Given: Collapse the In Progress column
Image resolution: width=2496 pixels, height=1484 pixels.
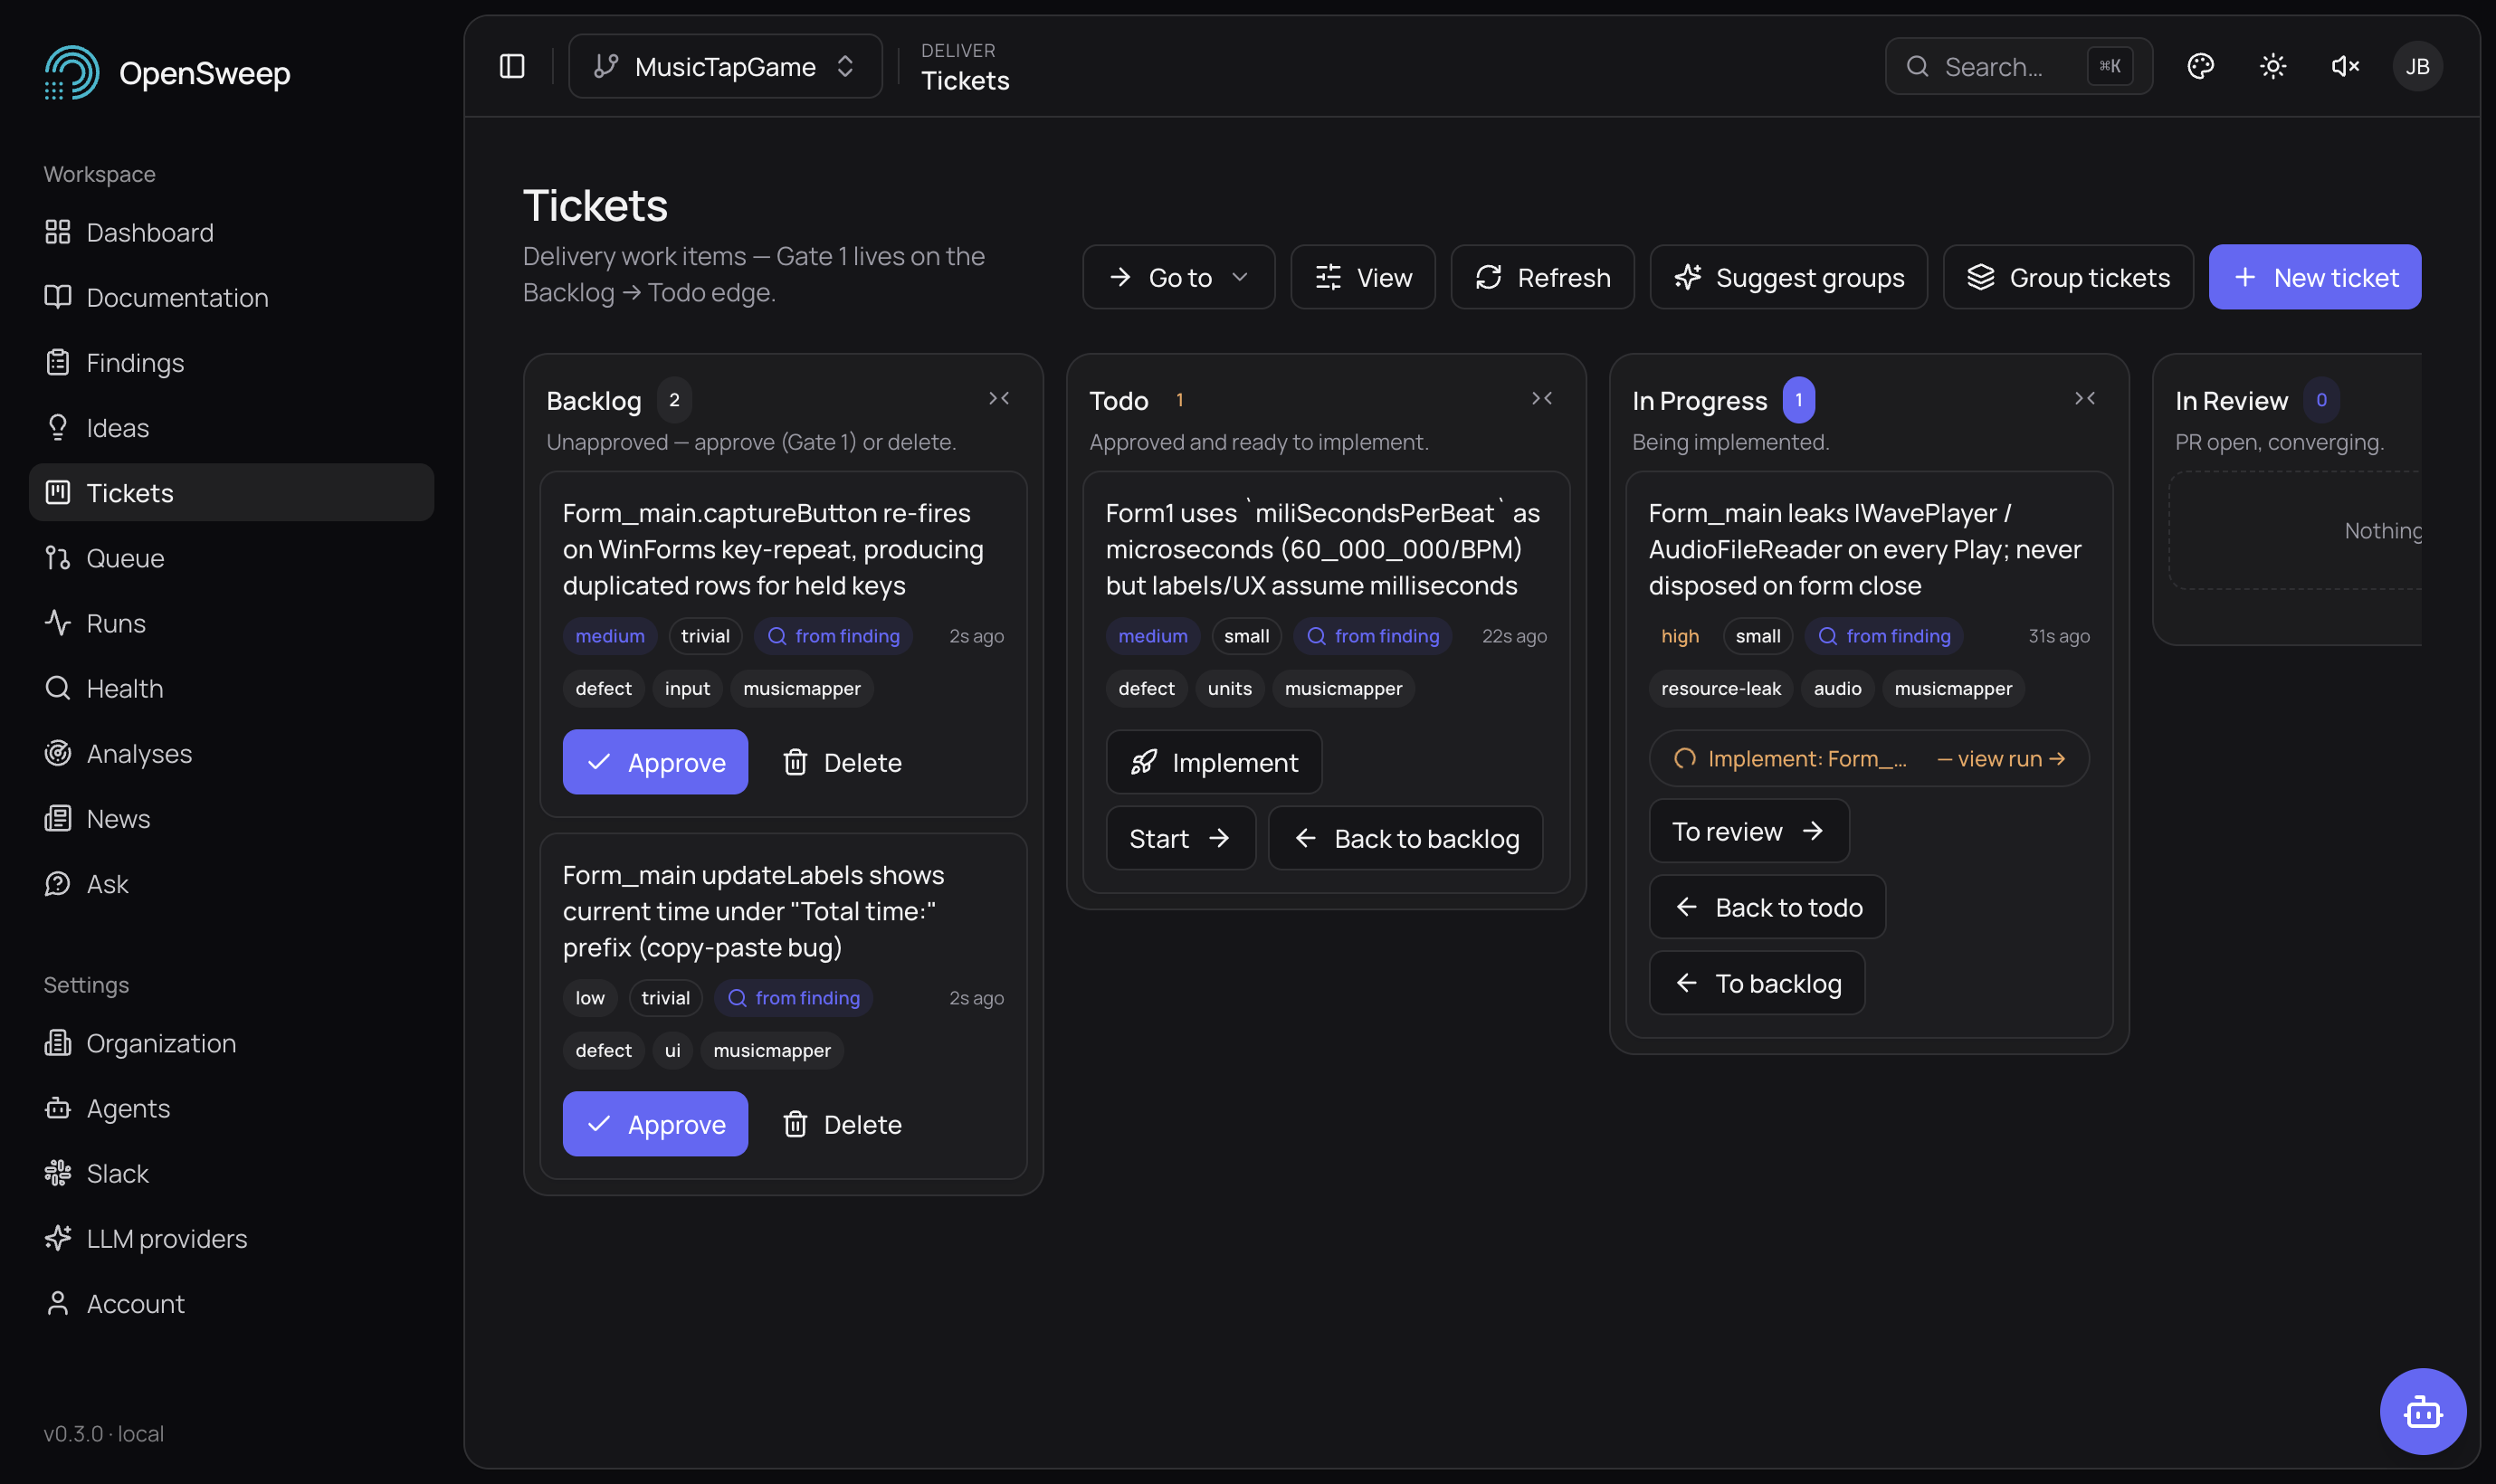Looking at the screenshot, I should pos(2084,398).
